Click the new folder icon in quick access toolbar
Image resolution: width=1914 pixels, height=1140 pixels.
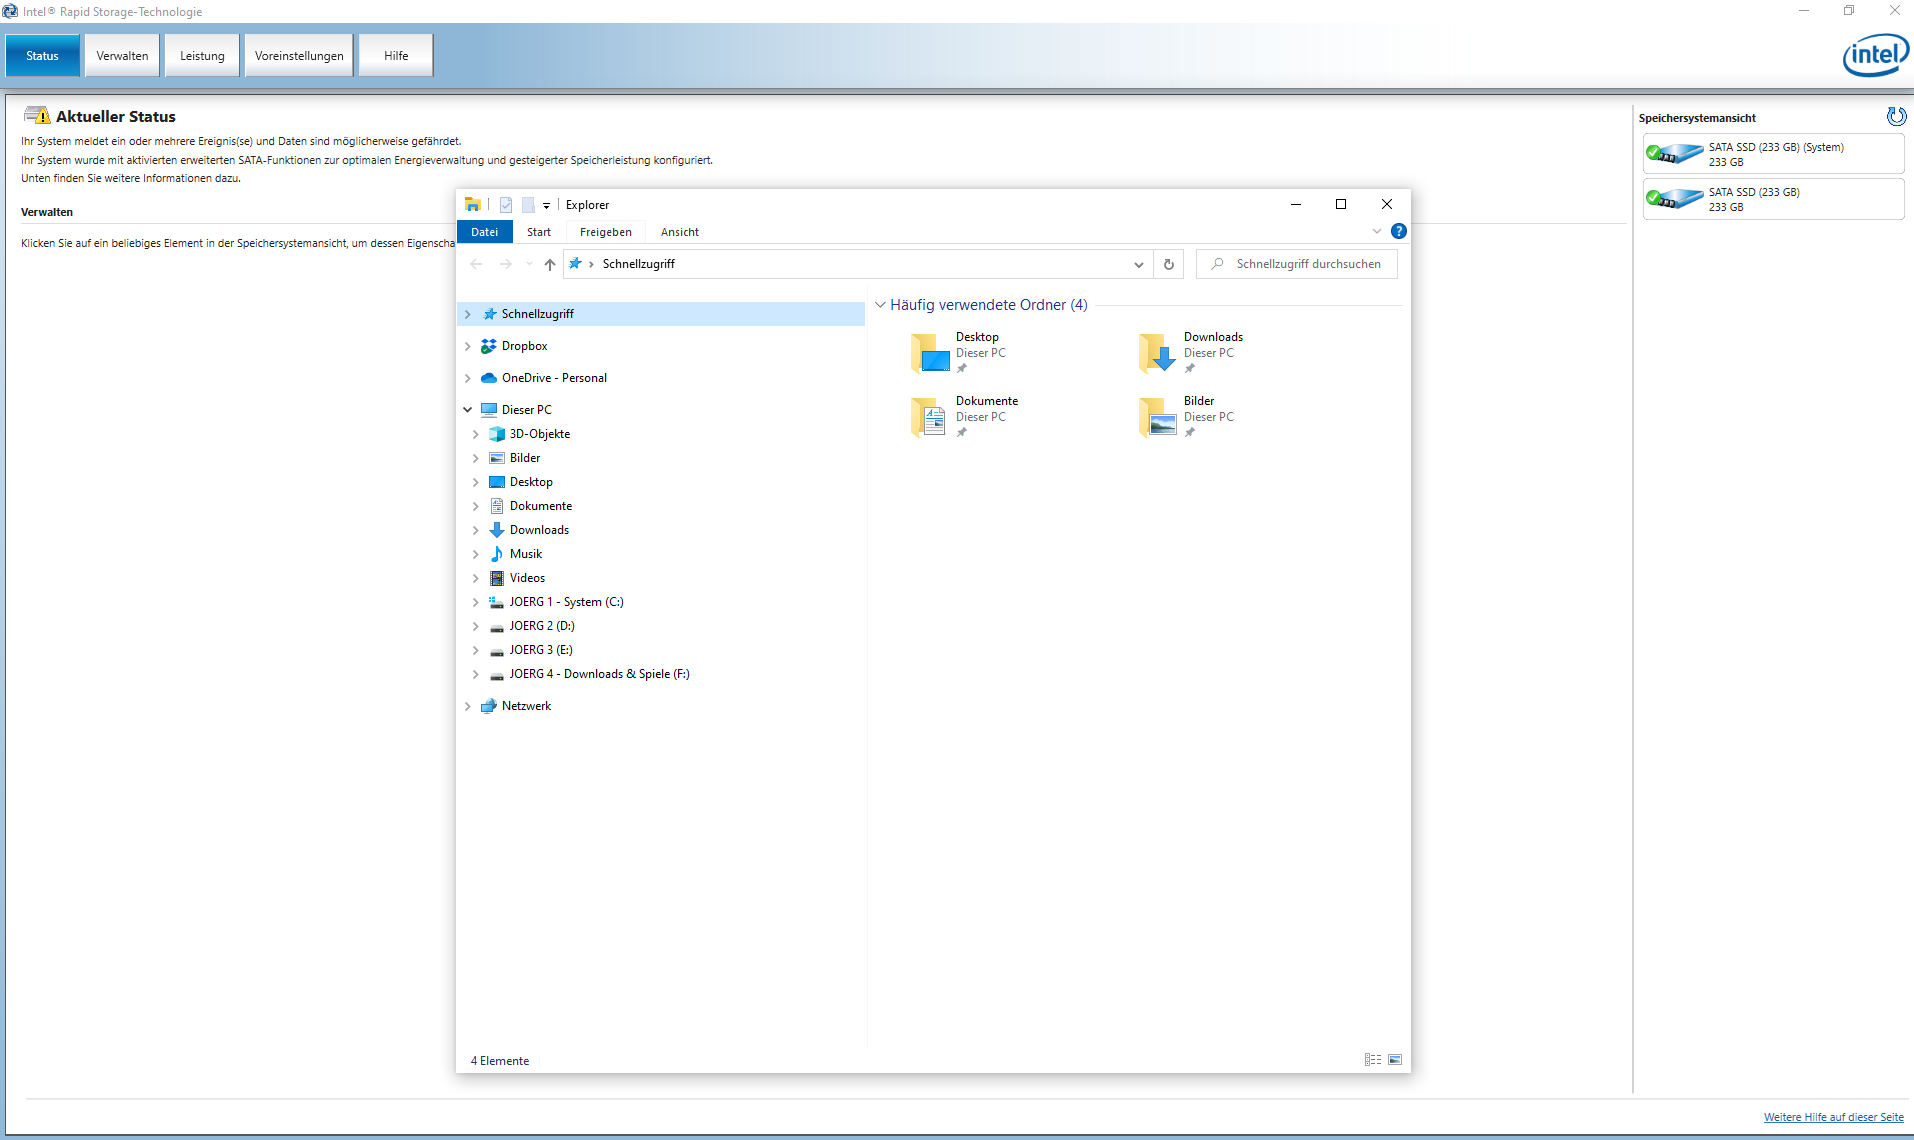(528, 205)
